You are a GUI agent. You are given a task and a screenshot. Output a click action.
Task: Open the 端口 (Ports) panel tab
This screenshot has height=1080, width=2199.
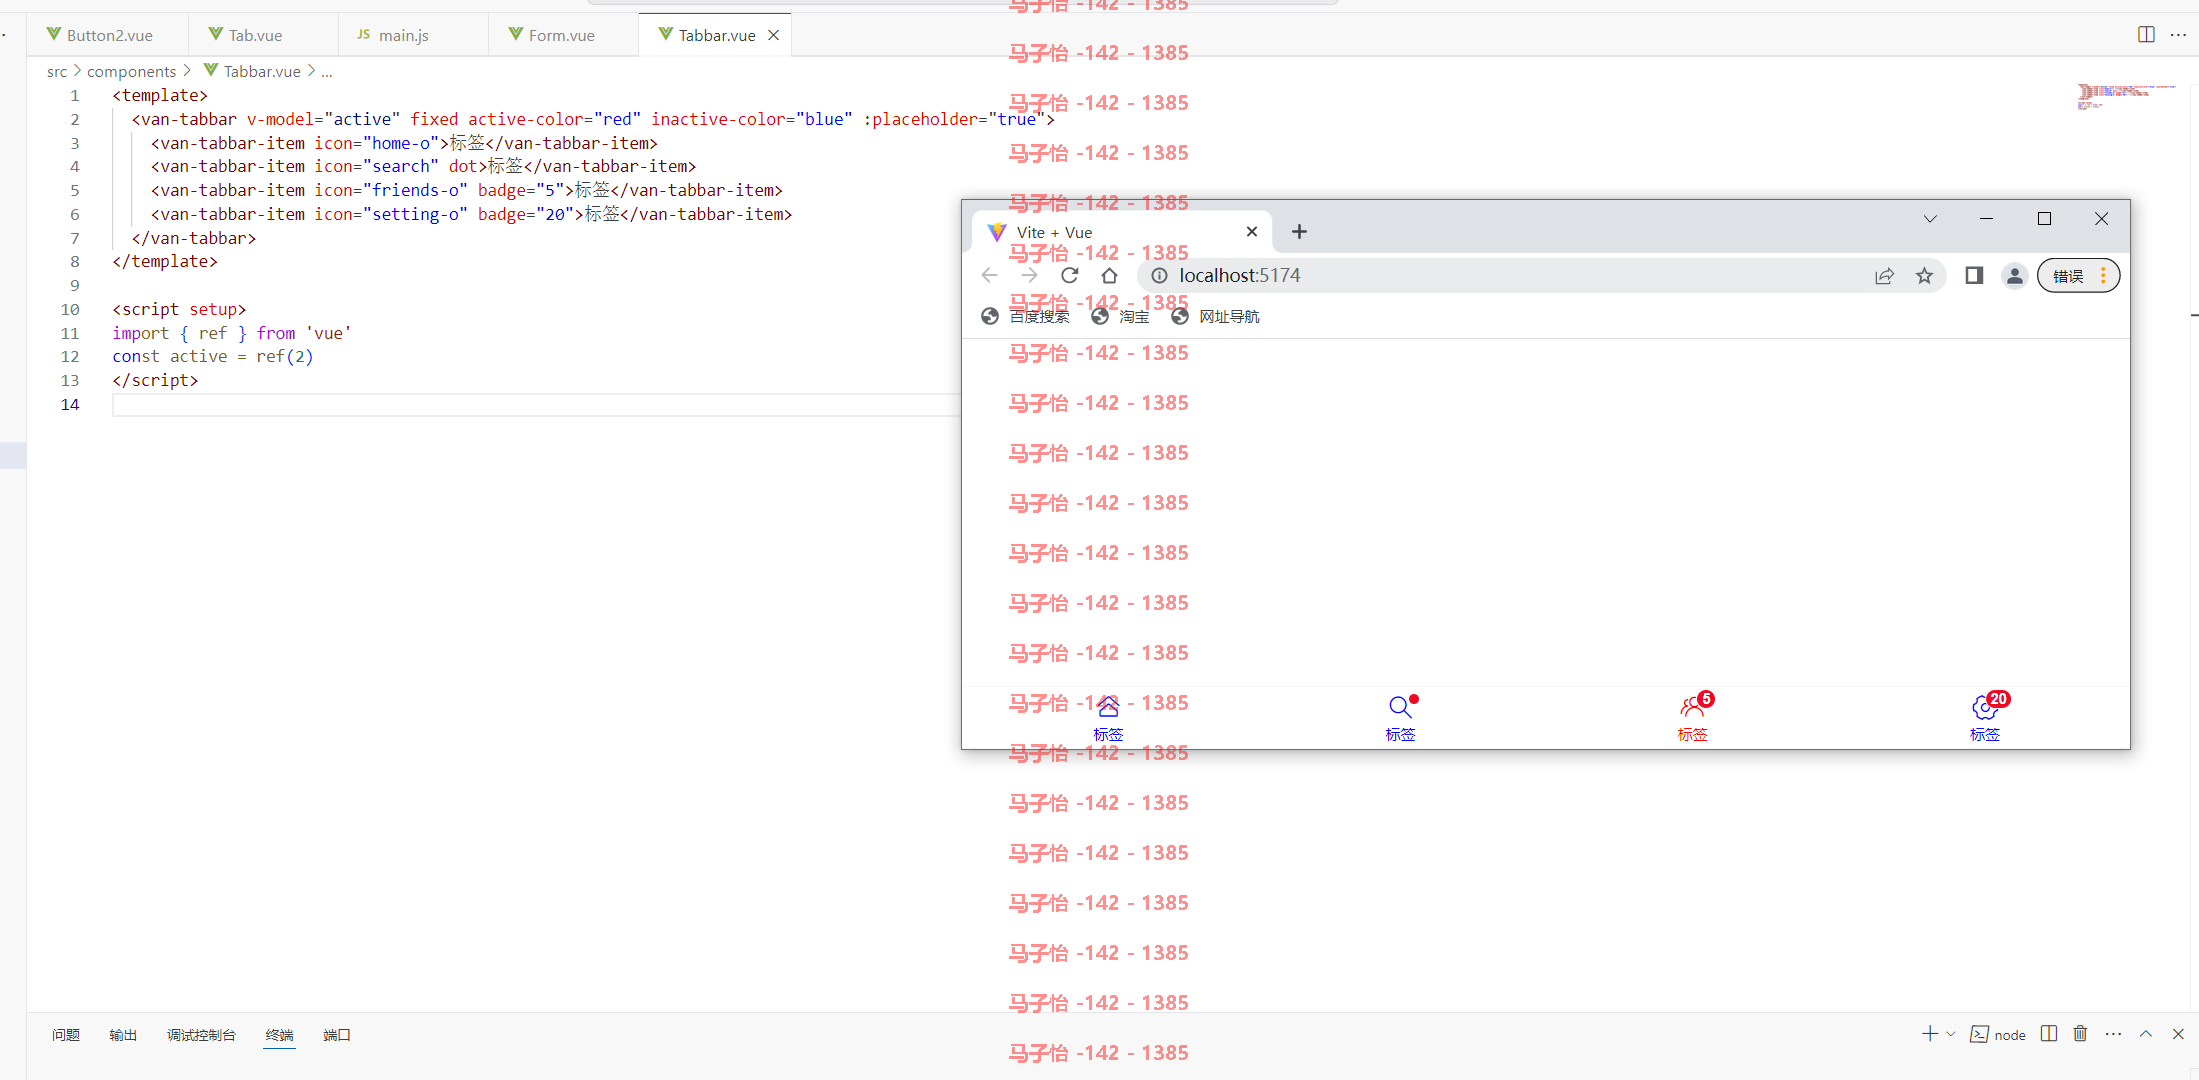click(337, 1035)
